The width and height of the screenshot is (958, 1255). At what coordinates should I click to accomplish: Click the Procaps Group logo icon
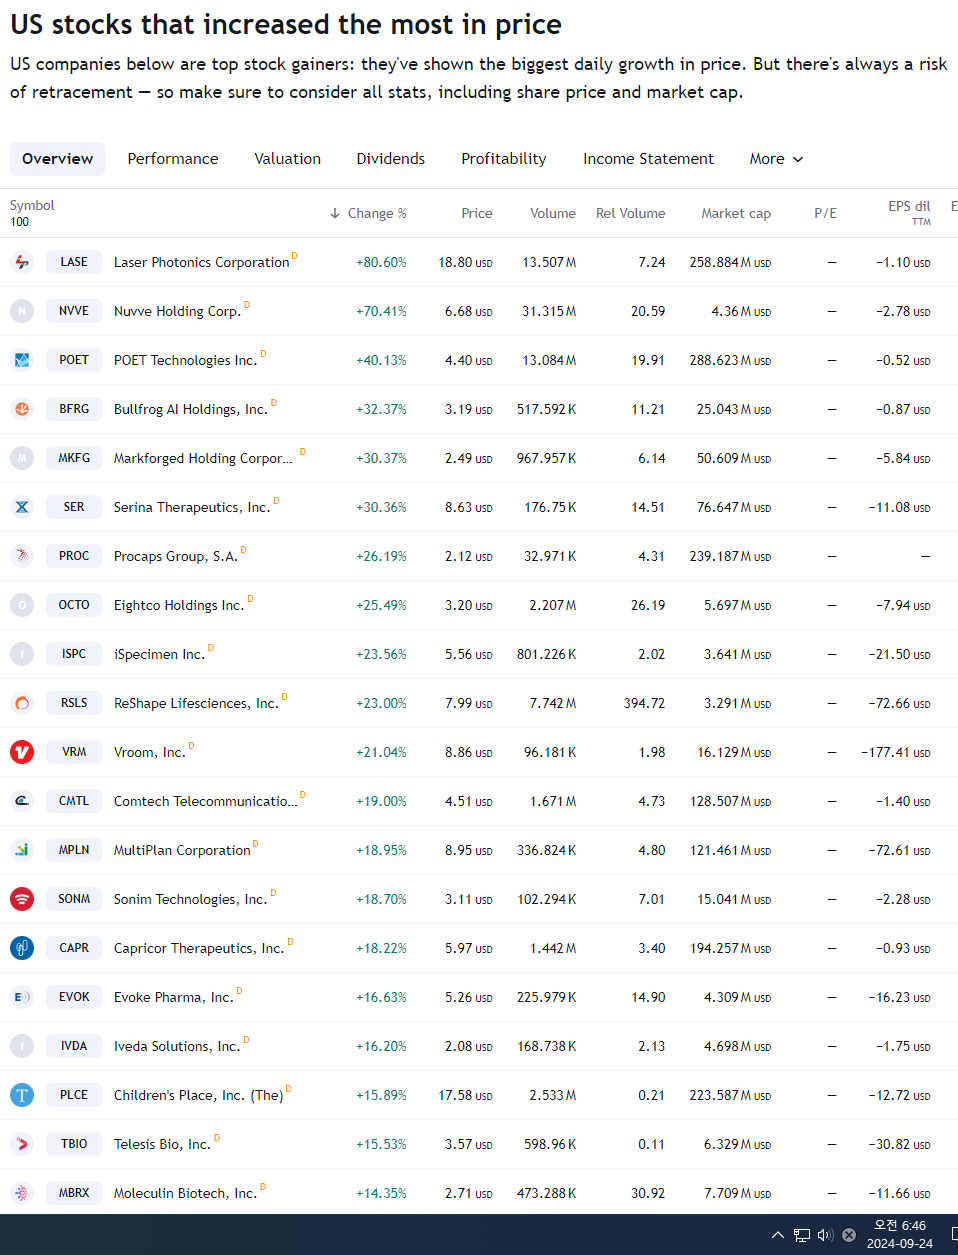(22, 556)
